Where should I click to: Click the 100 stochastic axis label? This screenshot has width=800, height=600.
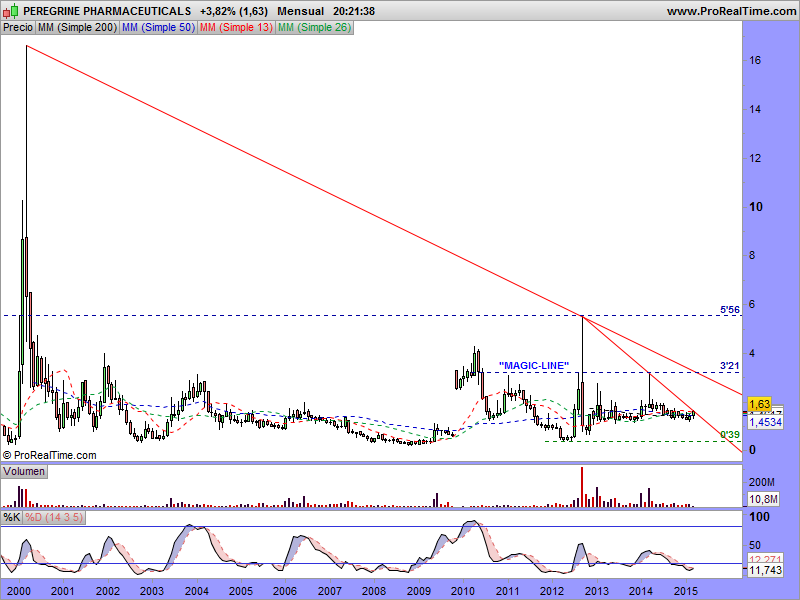point(759,517)
